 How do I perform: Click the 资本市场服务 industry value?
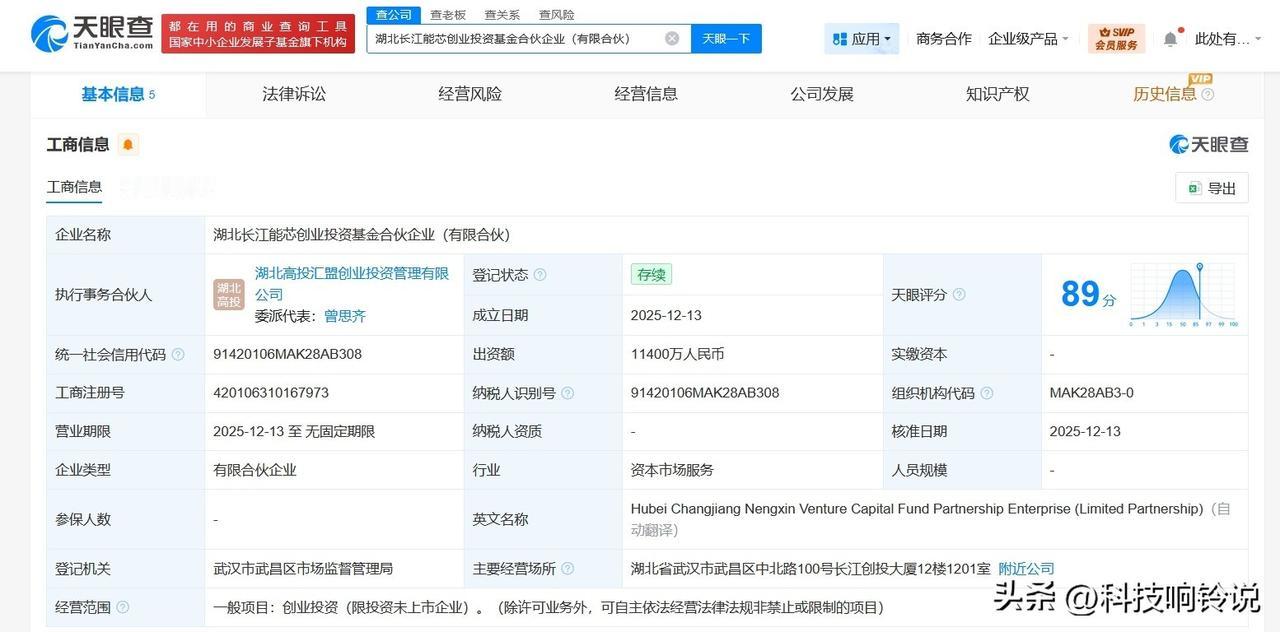point(672,470)
